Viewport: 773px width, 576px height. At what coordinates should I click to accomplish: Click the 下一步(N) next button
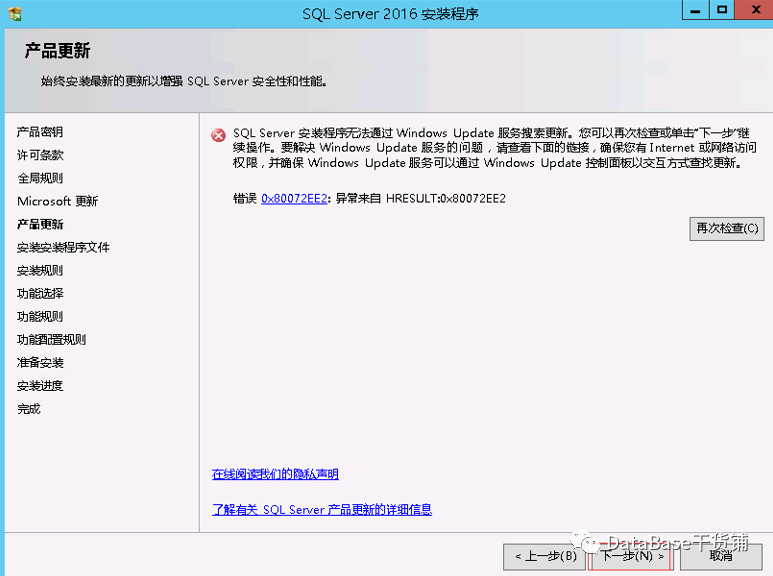tap(631, 557)
